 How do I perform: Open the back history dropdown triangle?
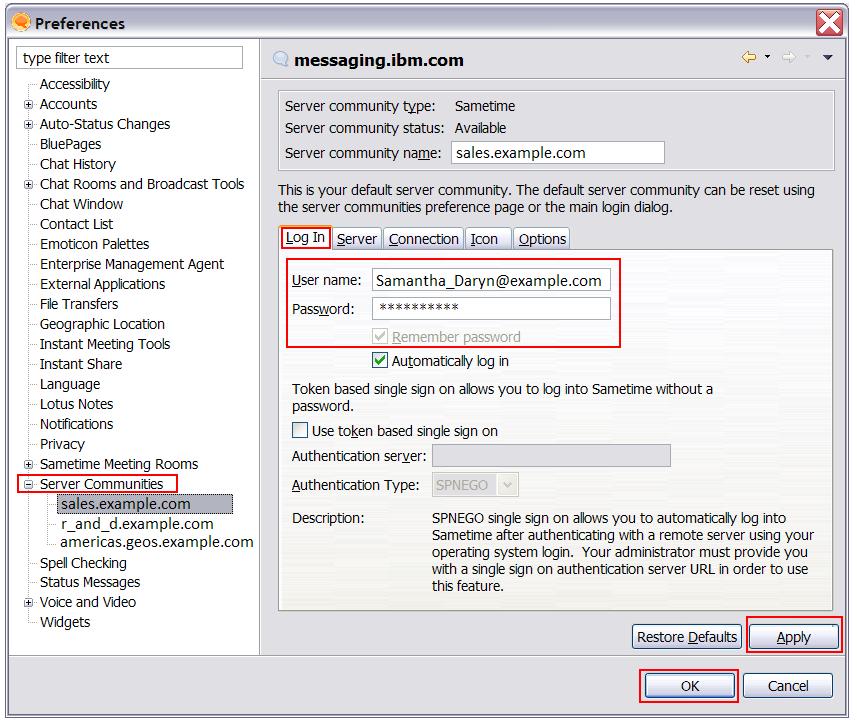point(768,57)
